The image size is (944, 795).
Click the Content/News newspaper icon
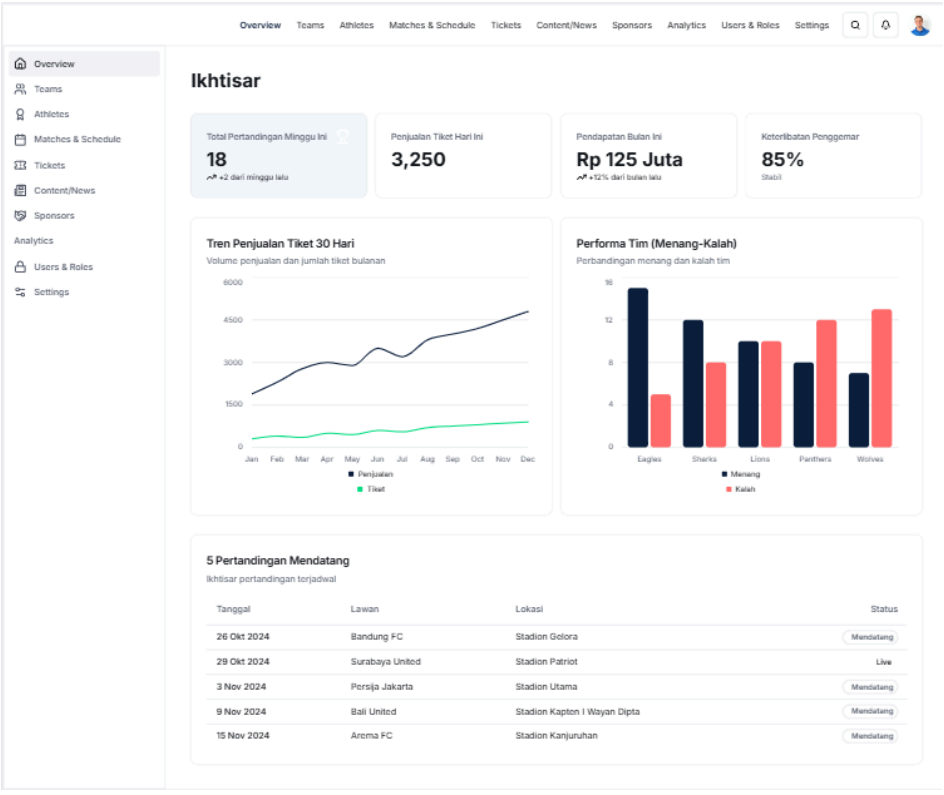coord(20,190)
